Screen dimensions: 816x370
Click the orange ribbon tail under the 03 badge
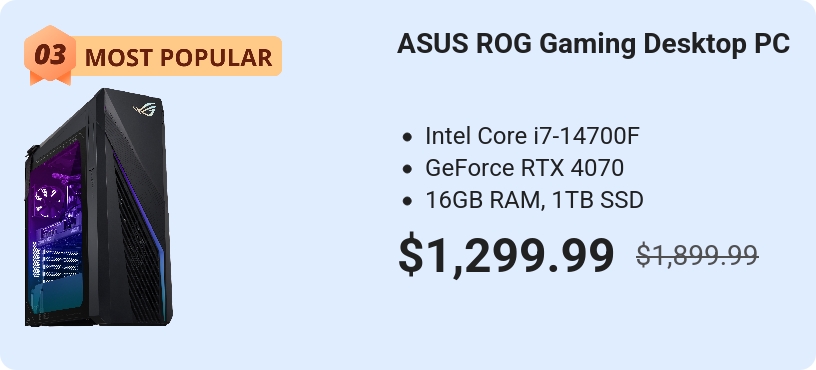pos(50,79)
